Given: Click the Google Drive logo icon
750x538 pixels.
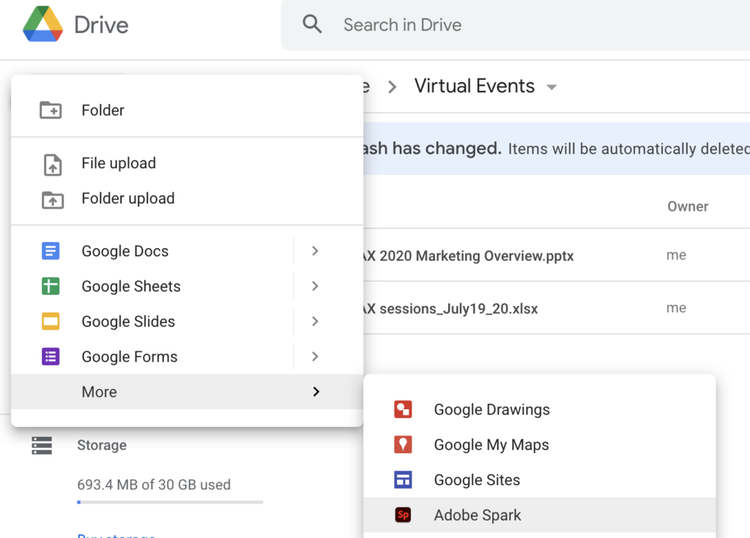Looking at the screenshot, I should pyautogui.click(x=42, y=24).
